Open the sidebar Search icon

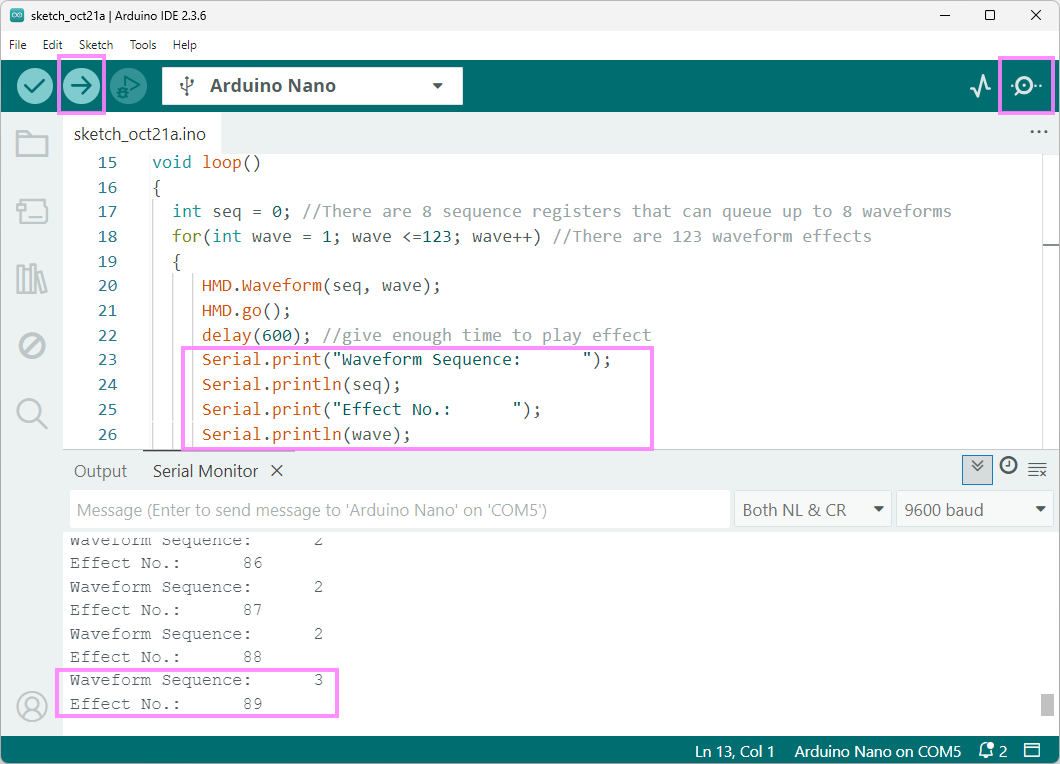32,413
